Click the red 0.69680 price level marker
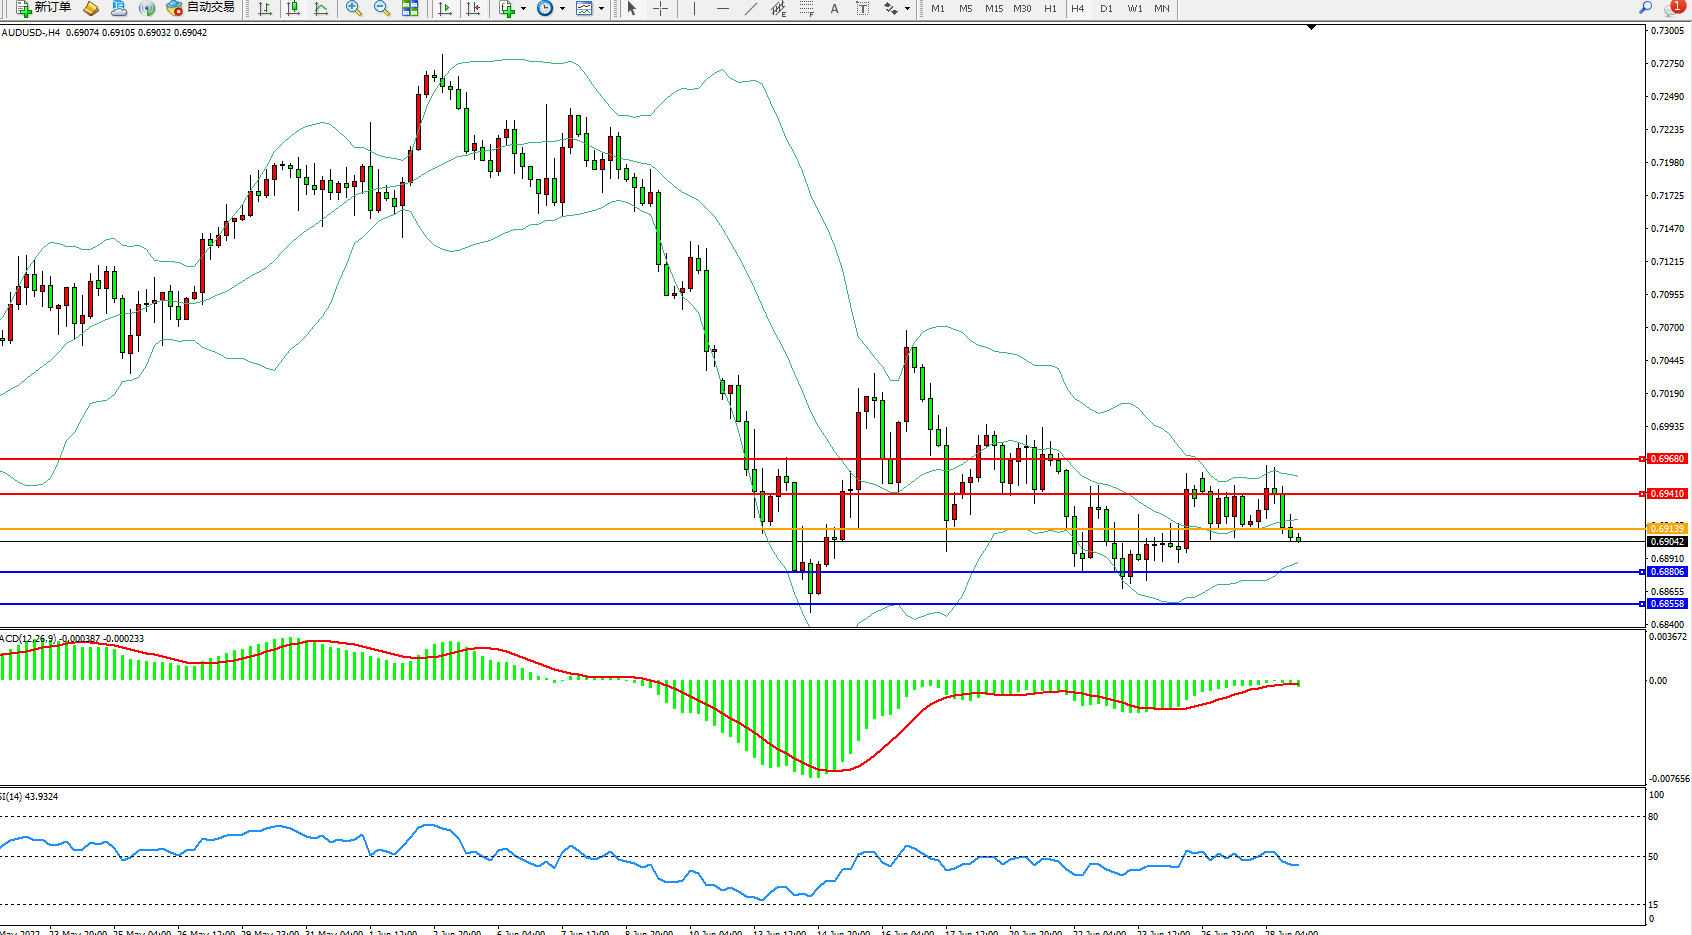Viewport: 1692px width, 935px height. click(1667, 459)
